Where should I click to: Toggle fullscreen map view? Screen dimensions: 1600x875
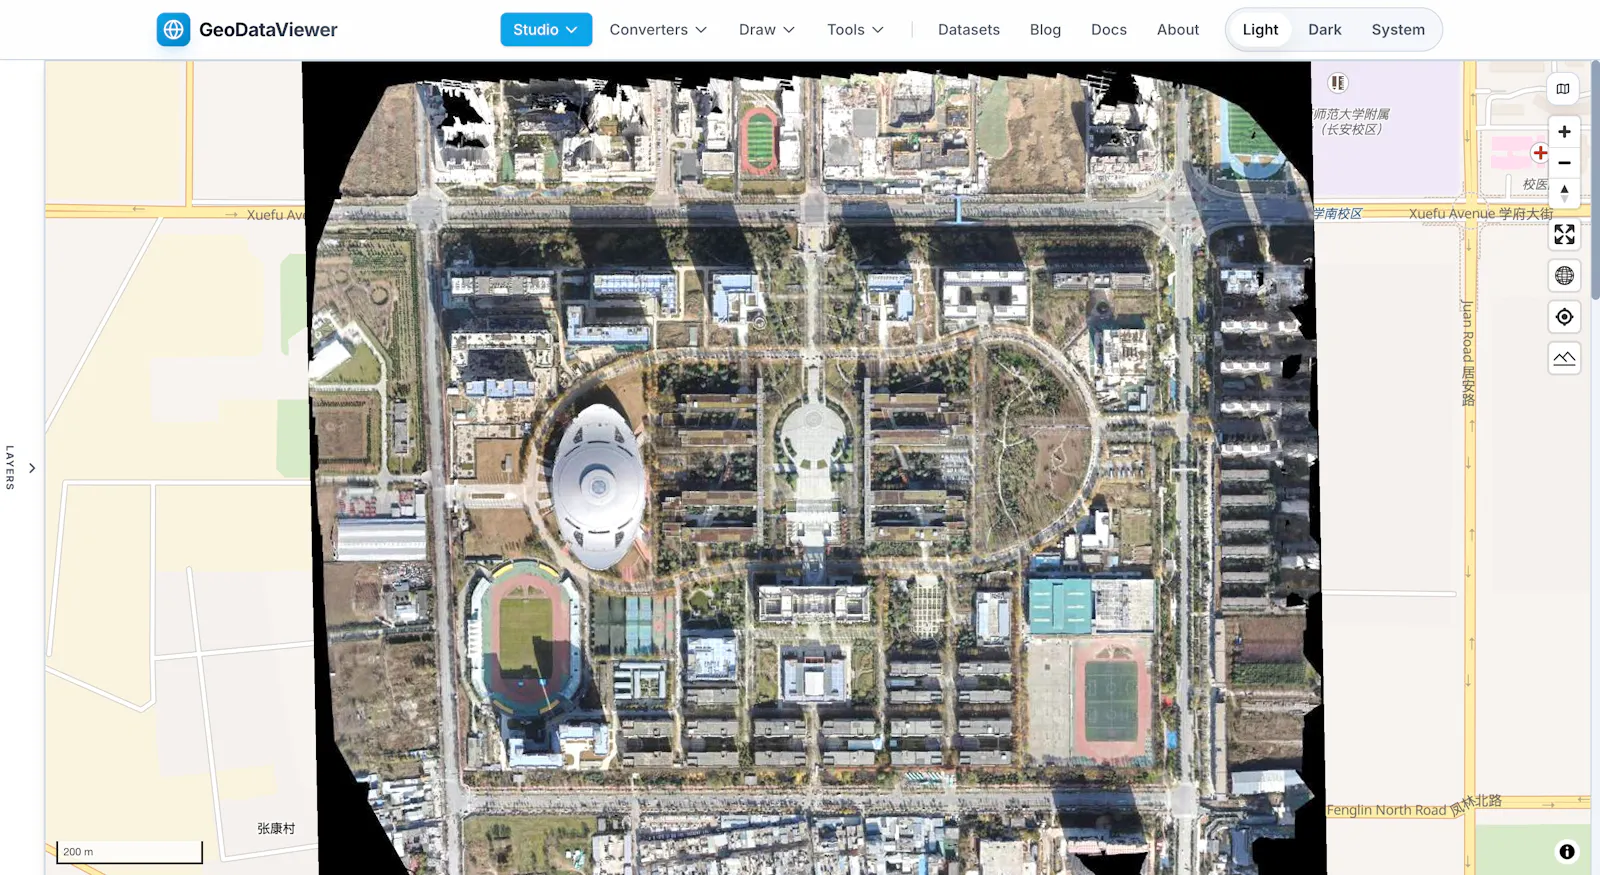click(x=1564, y=235)
